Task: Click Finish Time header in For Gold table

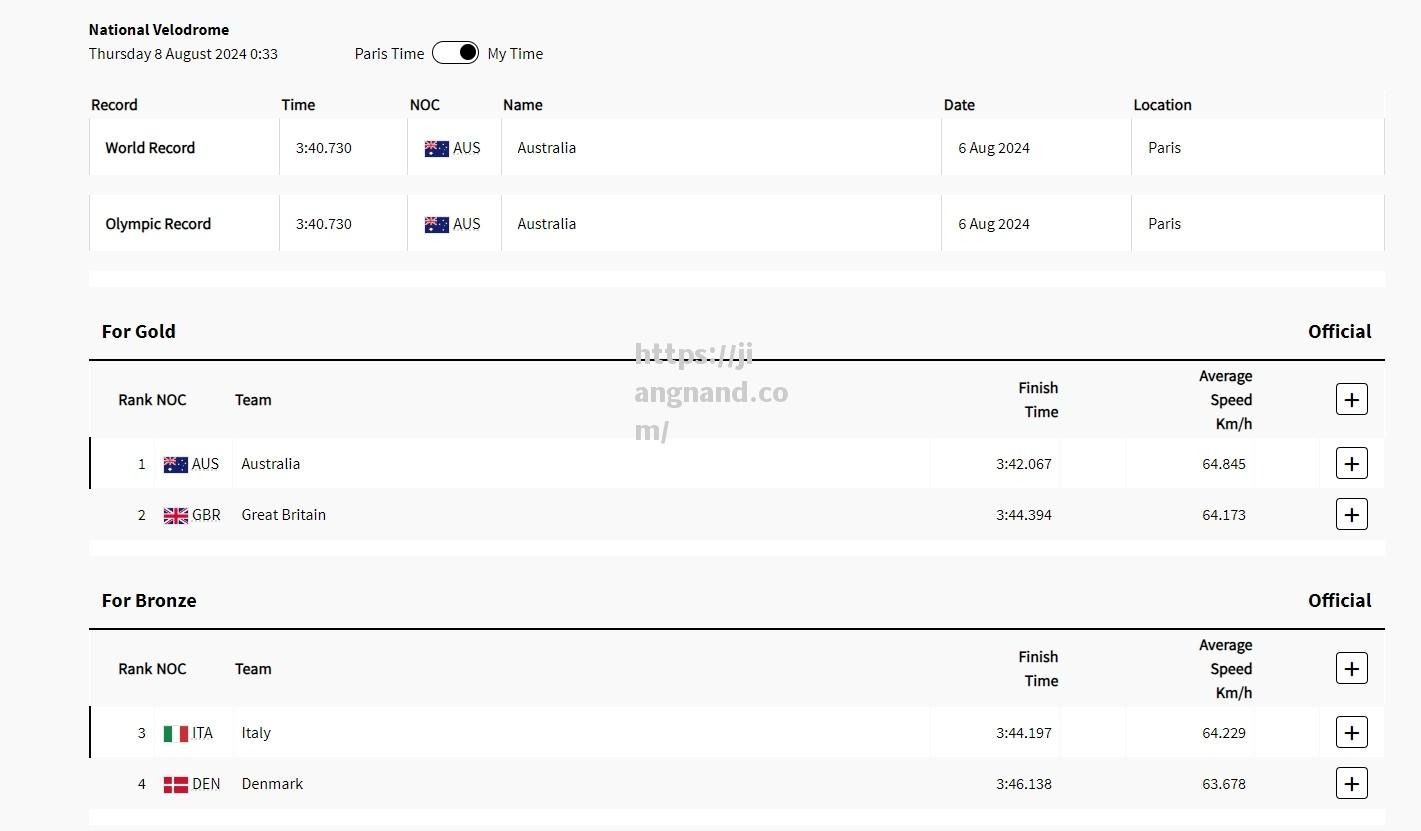Action: pyautogui.click(x=1039, y=400)
